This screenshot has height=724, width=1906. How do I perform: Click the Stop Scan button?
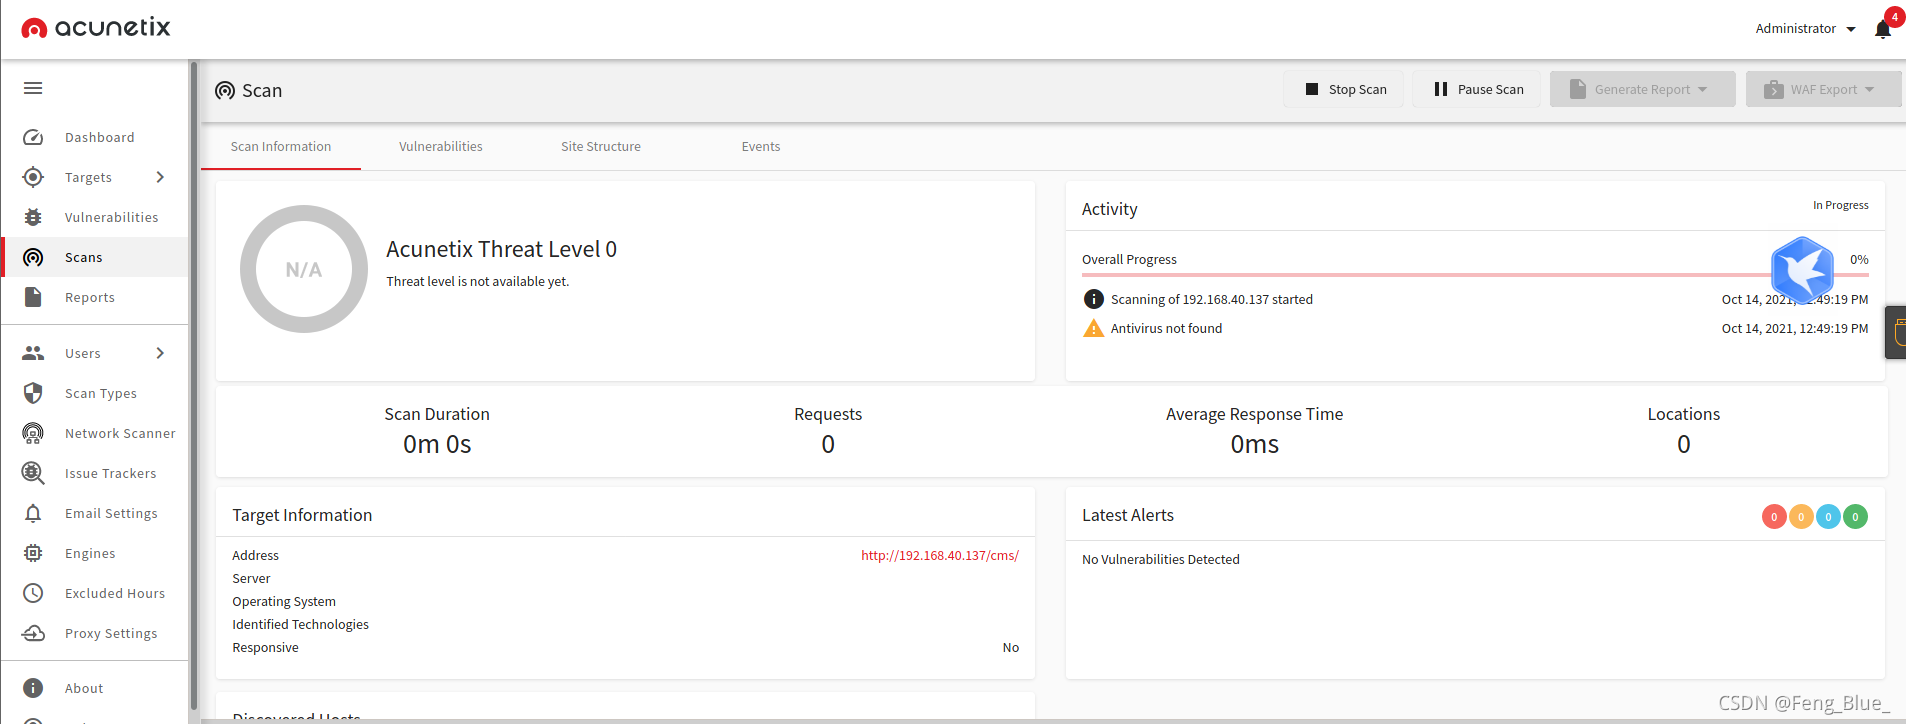[x=1343, y=89]
